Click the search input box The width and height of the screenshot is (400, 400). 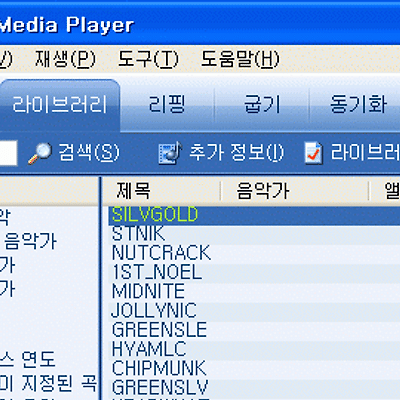(x=8, y=153)
